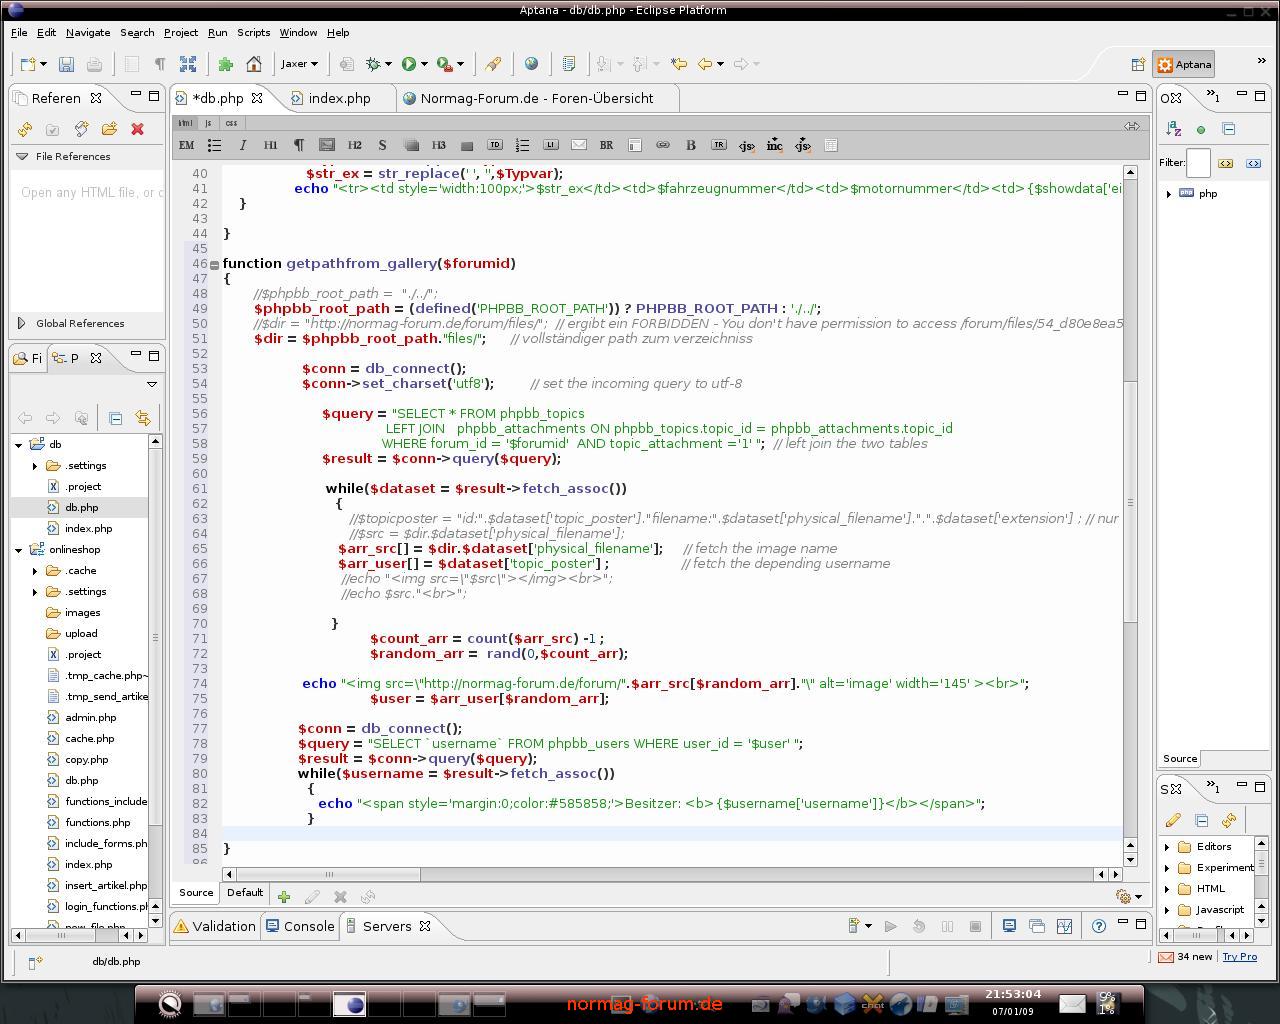
Task: Click the Italic formatting icon in editor toolbar
Action: coord(242,145)
